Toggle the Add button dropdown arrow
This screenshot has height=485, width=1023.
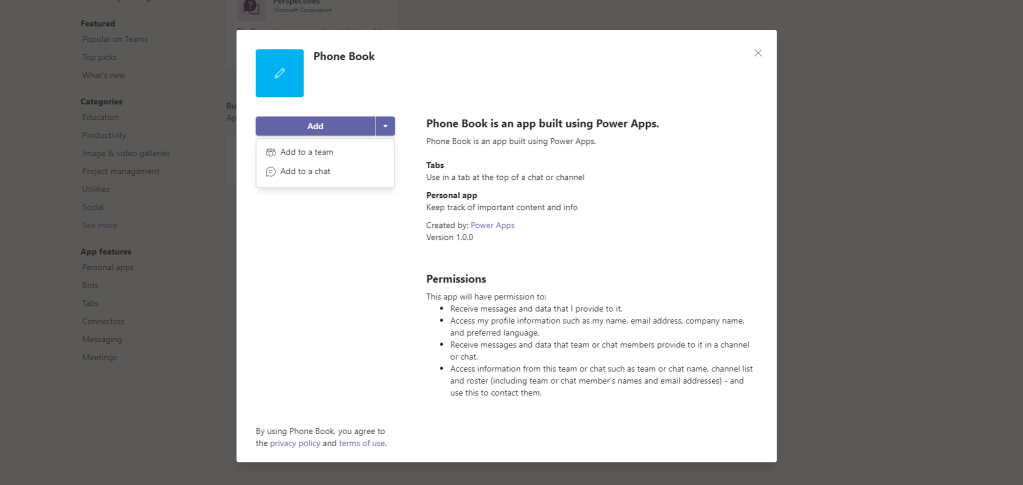(385, 126)
